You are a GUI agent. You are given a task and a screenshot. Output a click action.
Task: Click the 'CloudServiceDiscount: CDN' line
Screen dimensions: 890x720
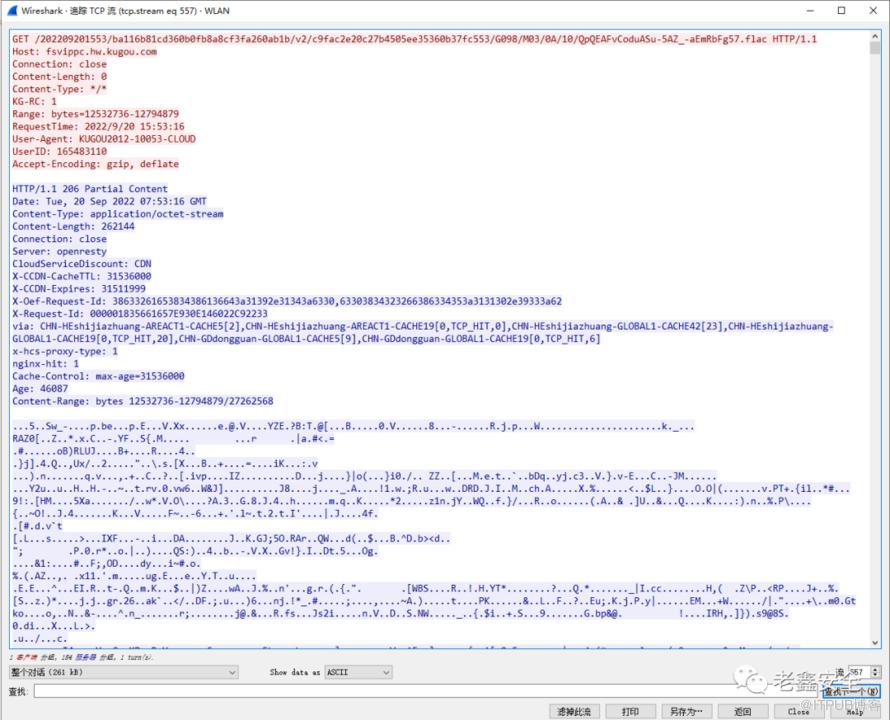click(x=82, y=264)
